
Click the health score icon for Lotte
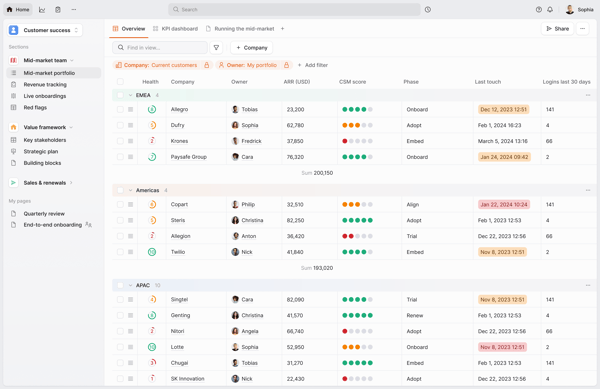152,347
